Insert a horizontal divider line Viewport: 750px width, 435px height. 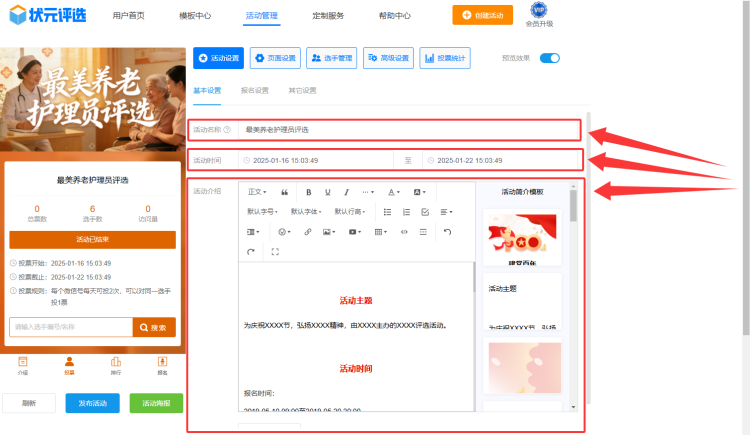coord(423,232)
